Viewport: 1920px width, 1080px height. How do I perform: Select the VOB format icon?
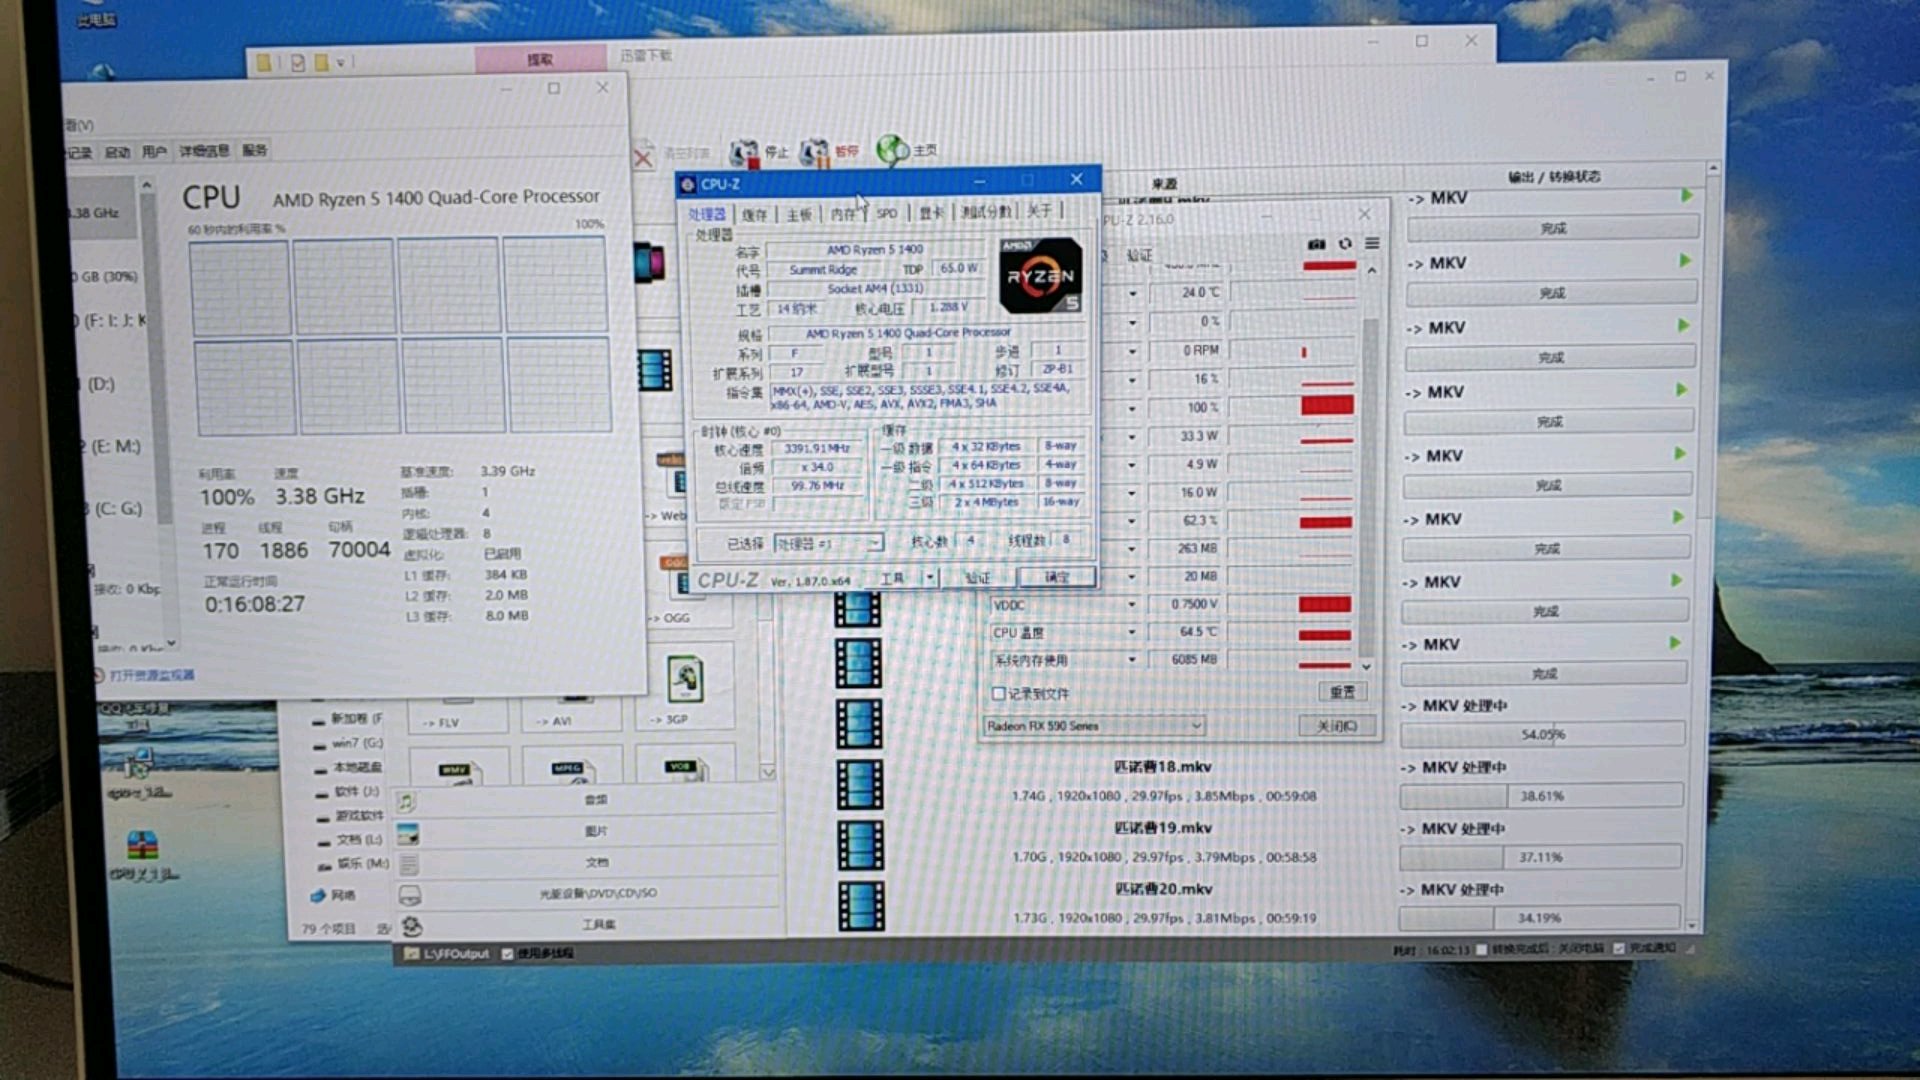pos(685,769)
